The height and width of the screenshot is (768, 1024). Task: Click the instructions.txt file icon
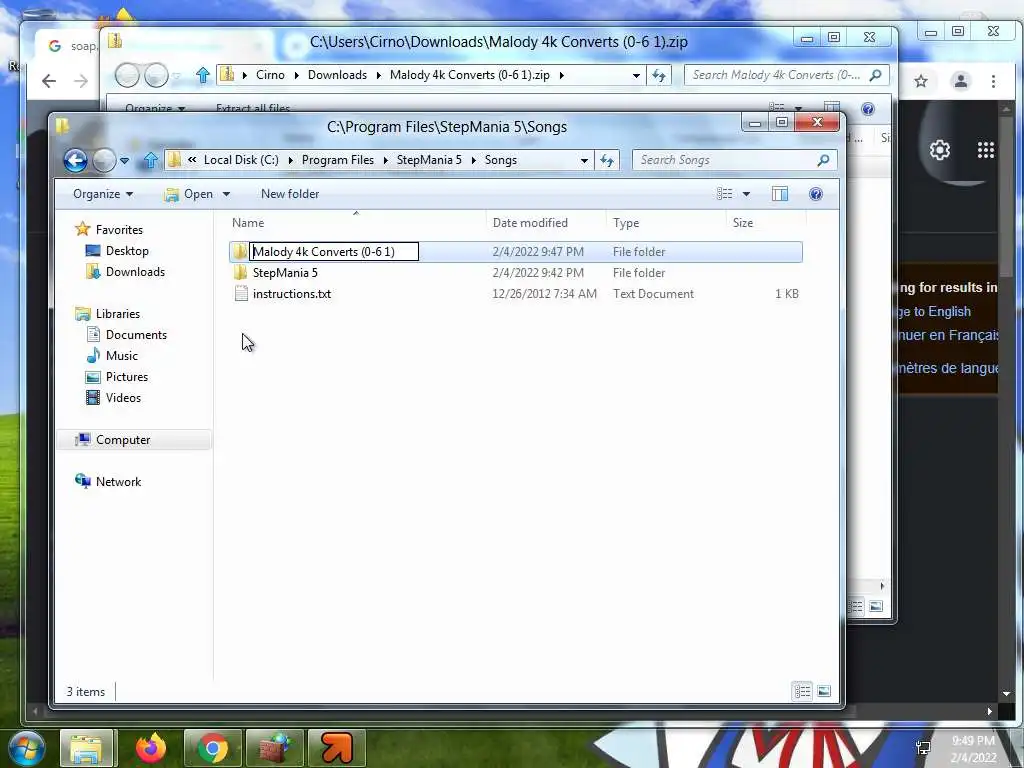(241, 294)
